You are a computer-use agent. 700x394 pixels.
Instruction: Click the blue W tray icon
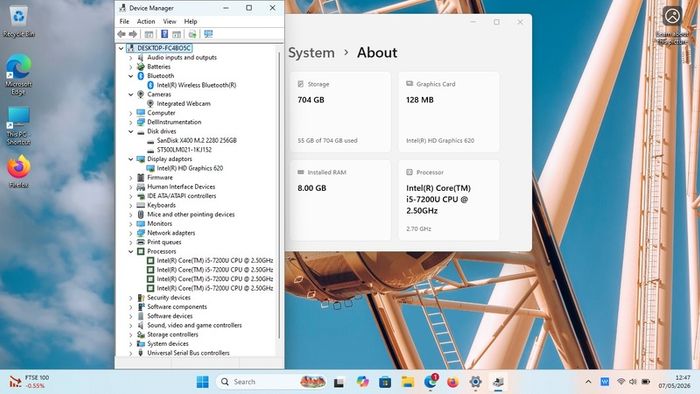coord(605,382)
